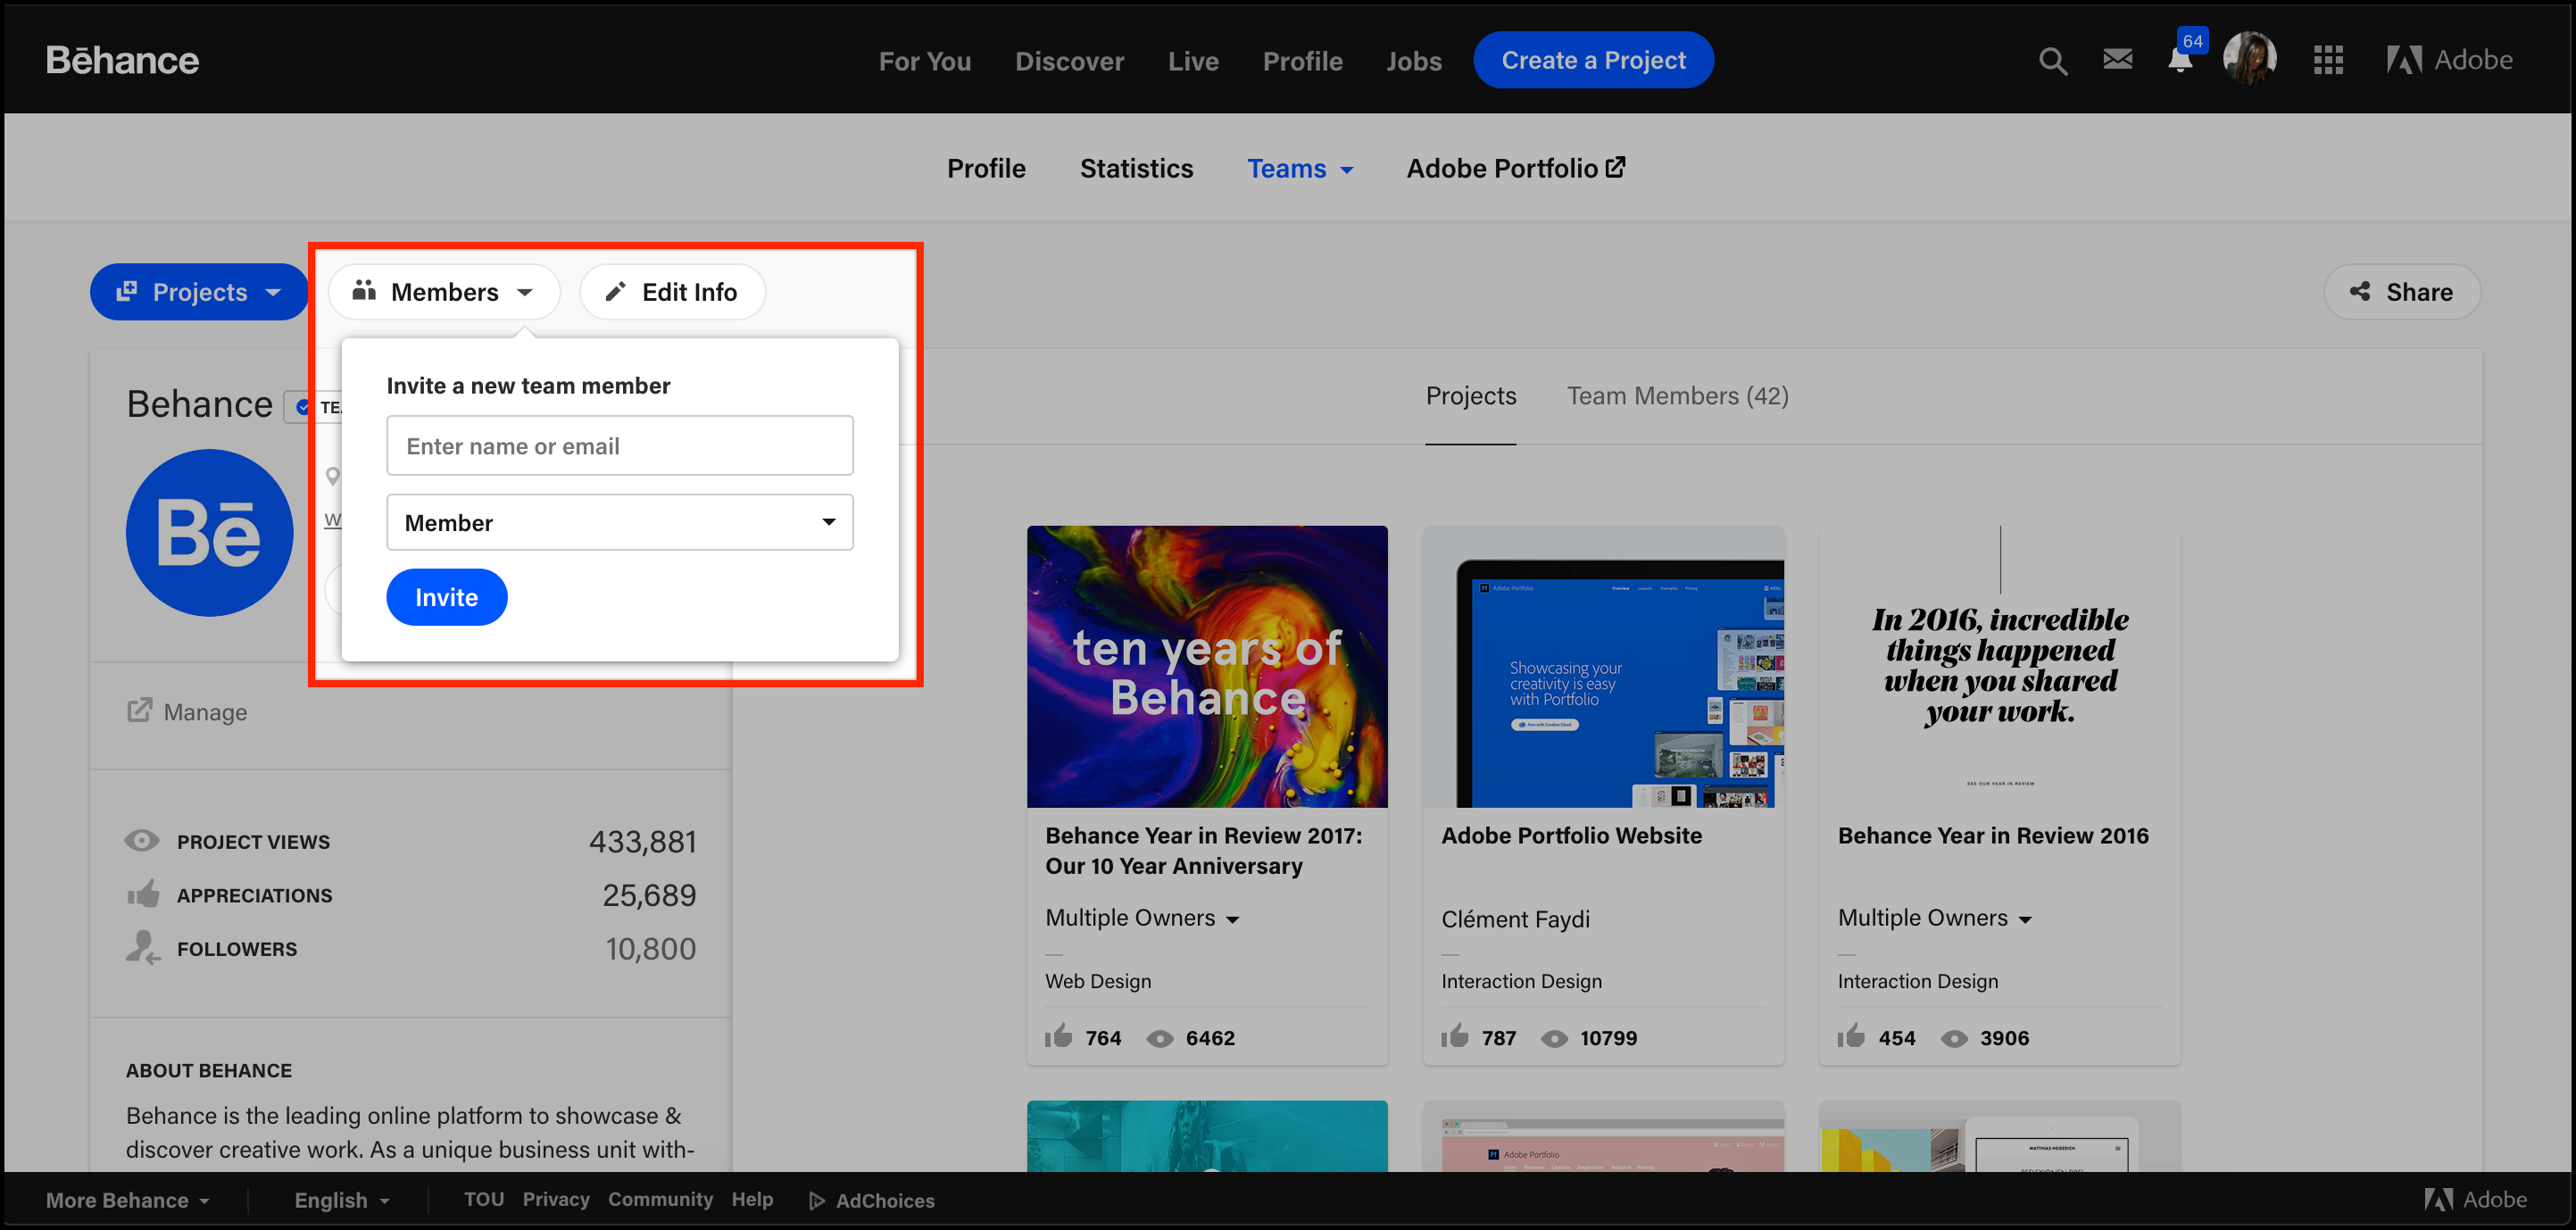Image resolution: width=2576 pixels, height=1230 pixels.
Task: Open Behance Year in Review 2017 title
Action: point(1203,850)
